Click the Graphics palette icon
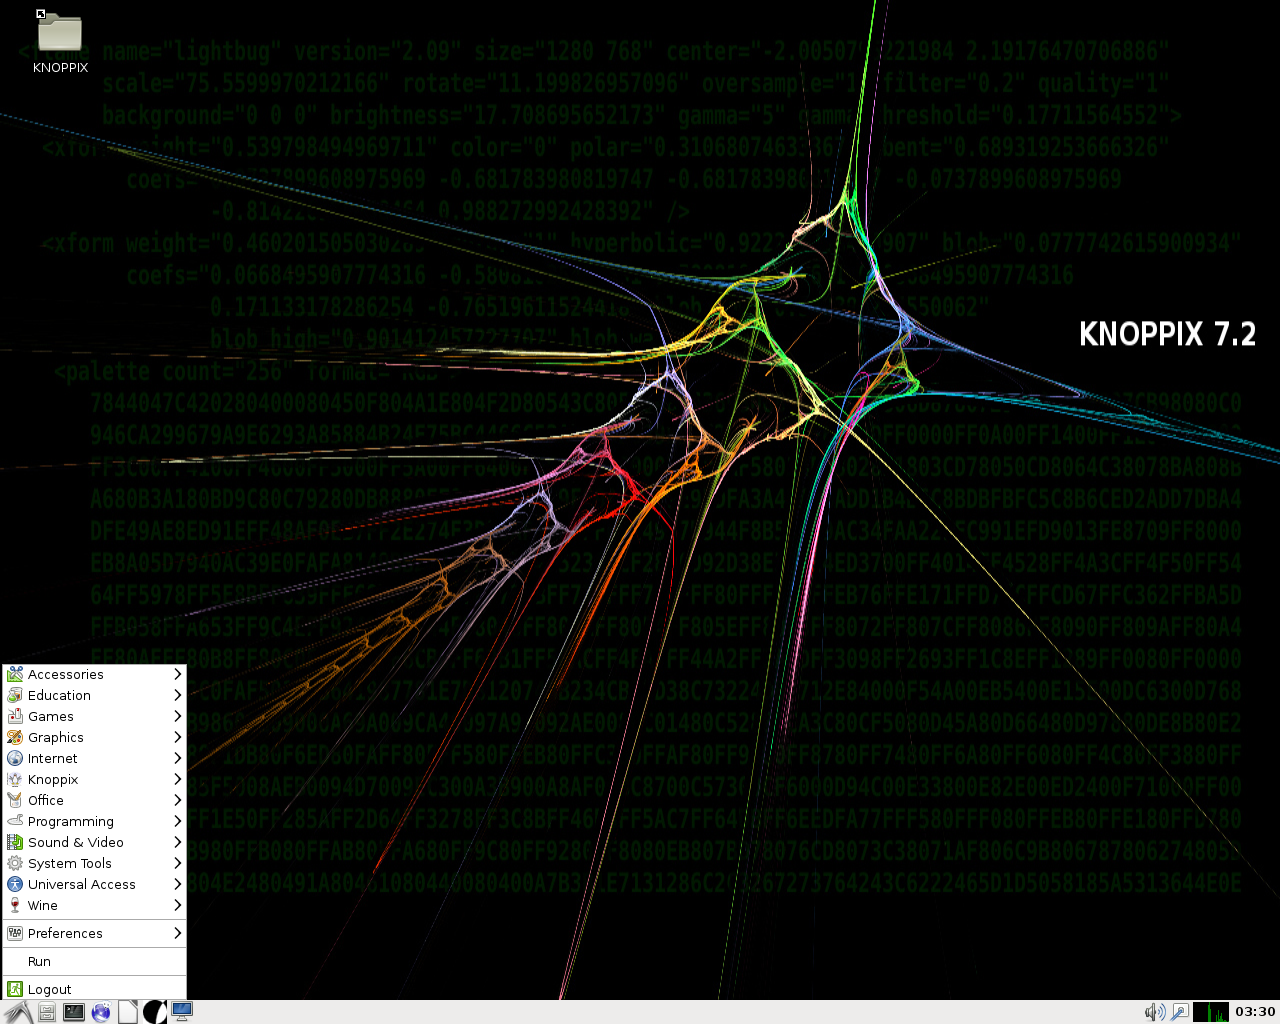 pyautogui.click(x=15, y=737)
